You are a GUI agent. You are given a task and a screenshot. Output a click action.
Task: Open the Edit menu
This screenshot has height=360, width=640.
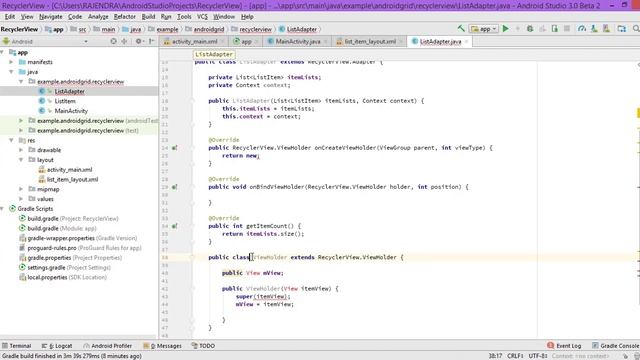pos(10,17)
